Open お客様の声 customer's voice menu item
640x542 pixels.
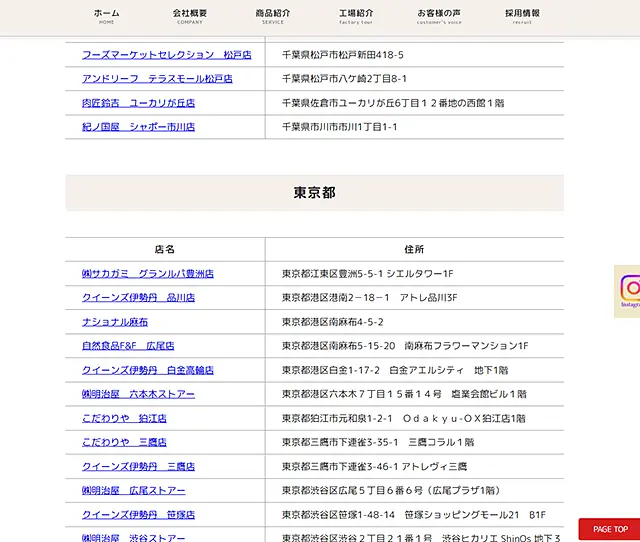[439, 16]
